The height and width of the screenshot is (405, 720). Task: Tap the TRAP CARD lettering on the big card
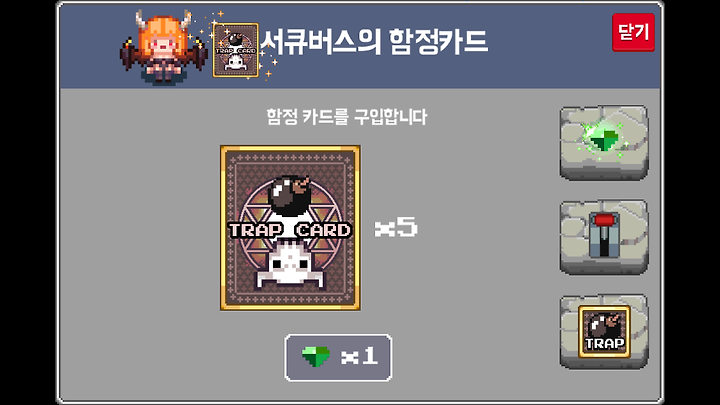[x=290, y=230]
